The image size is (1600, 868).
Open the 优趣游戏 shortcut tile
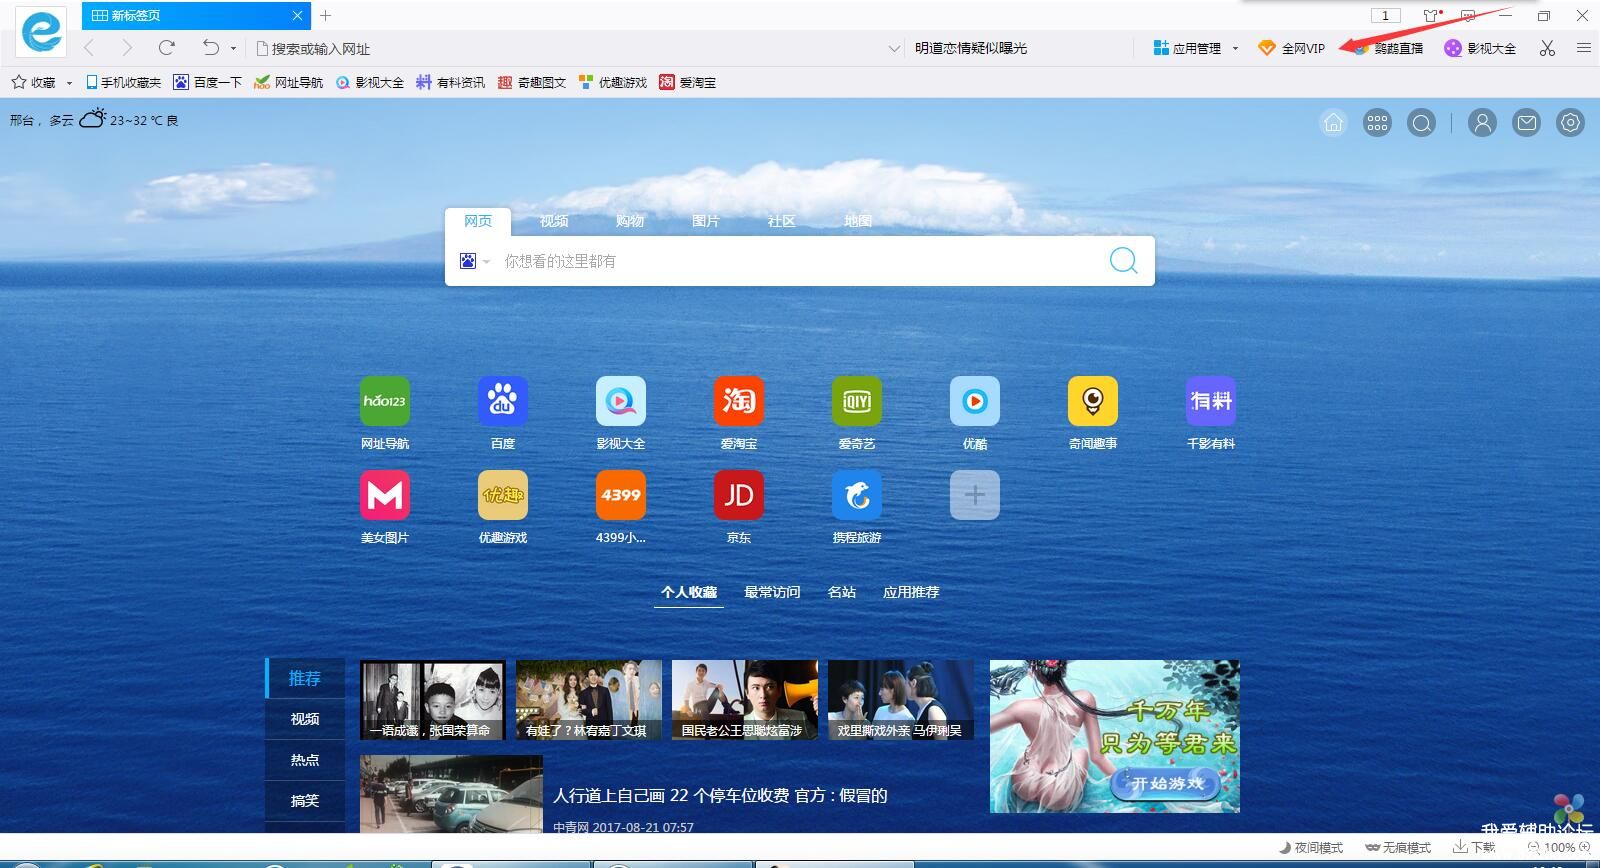click(x=503, y=495)
